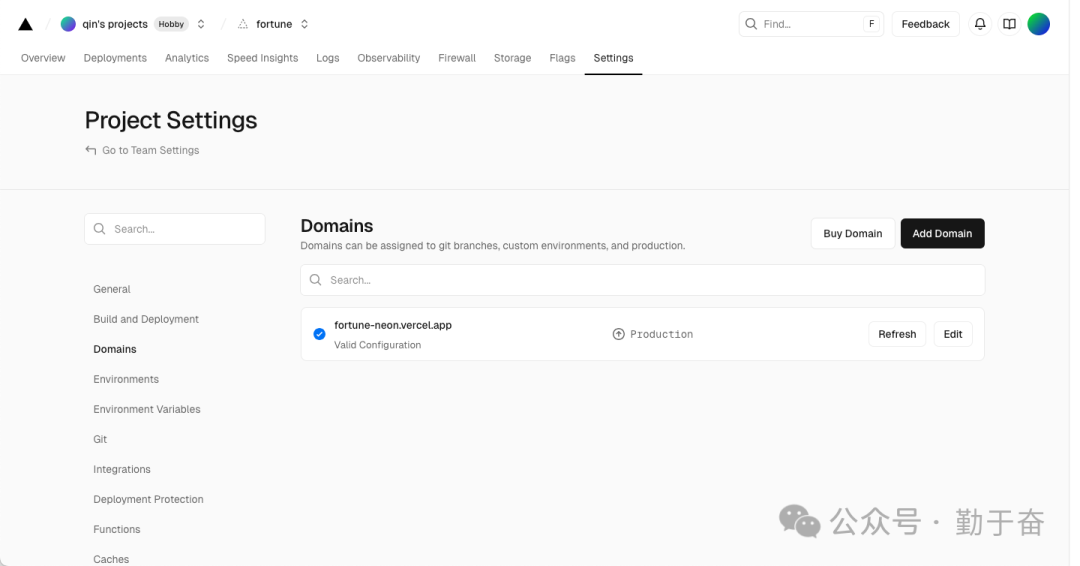Screen dimensions: 1080x566
Task: Click the fortune project icon
Action: click(242, 24)
